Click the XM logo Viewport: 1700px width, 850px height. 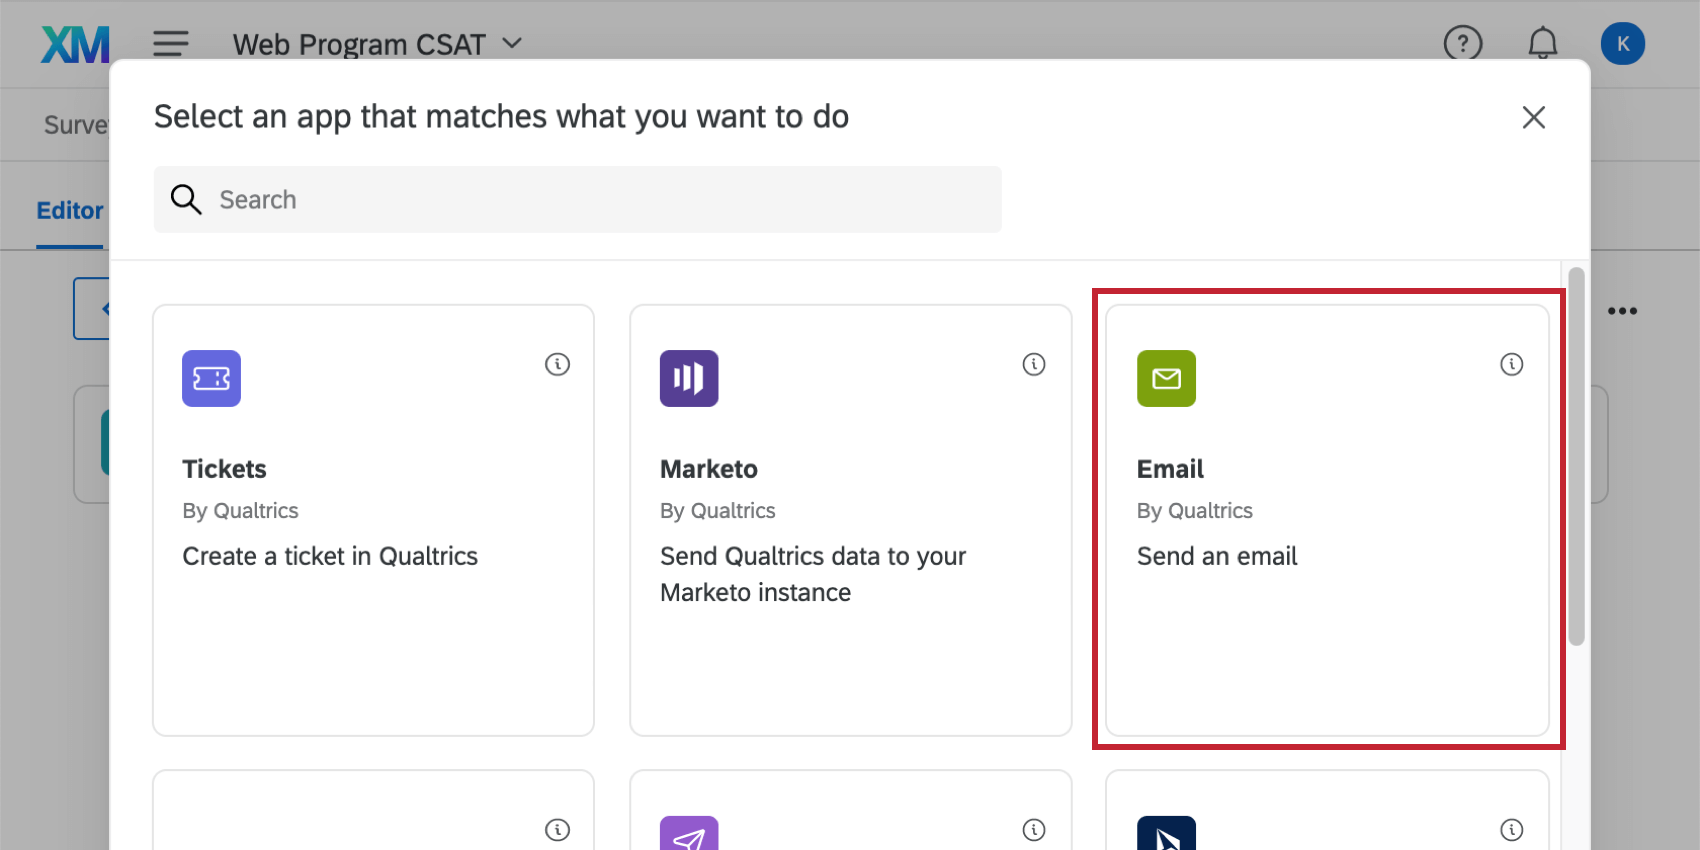[75, 45]
